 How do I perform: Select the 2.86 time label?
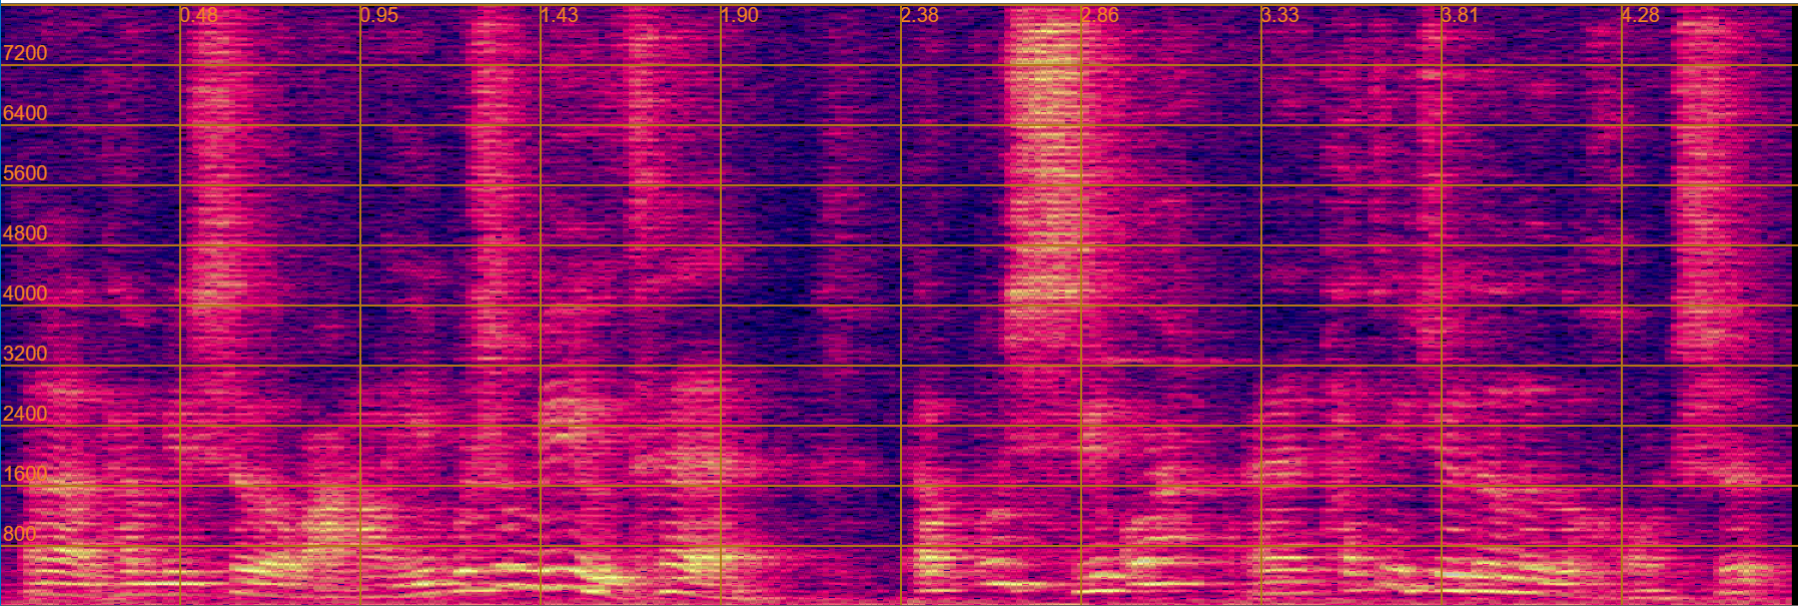(x=1100, y=15)
